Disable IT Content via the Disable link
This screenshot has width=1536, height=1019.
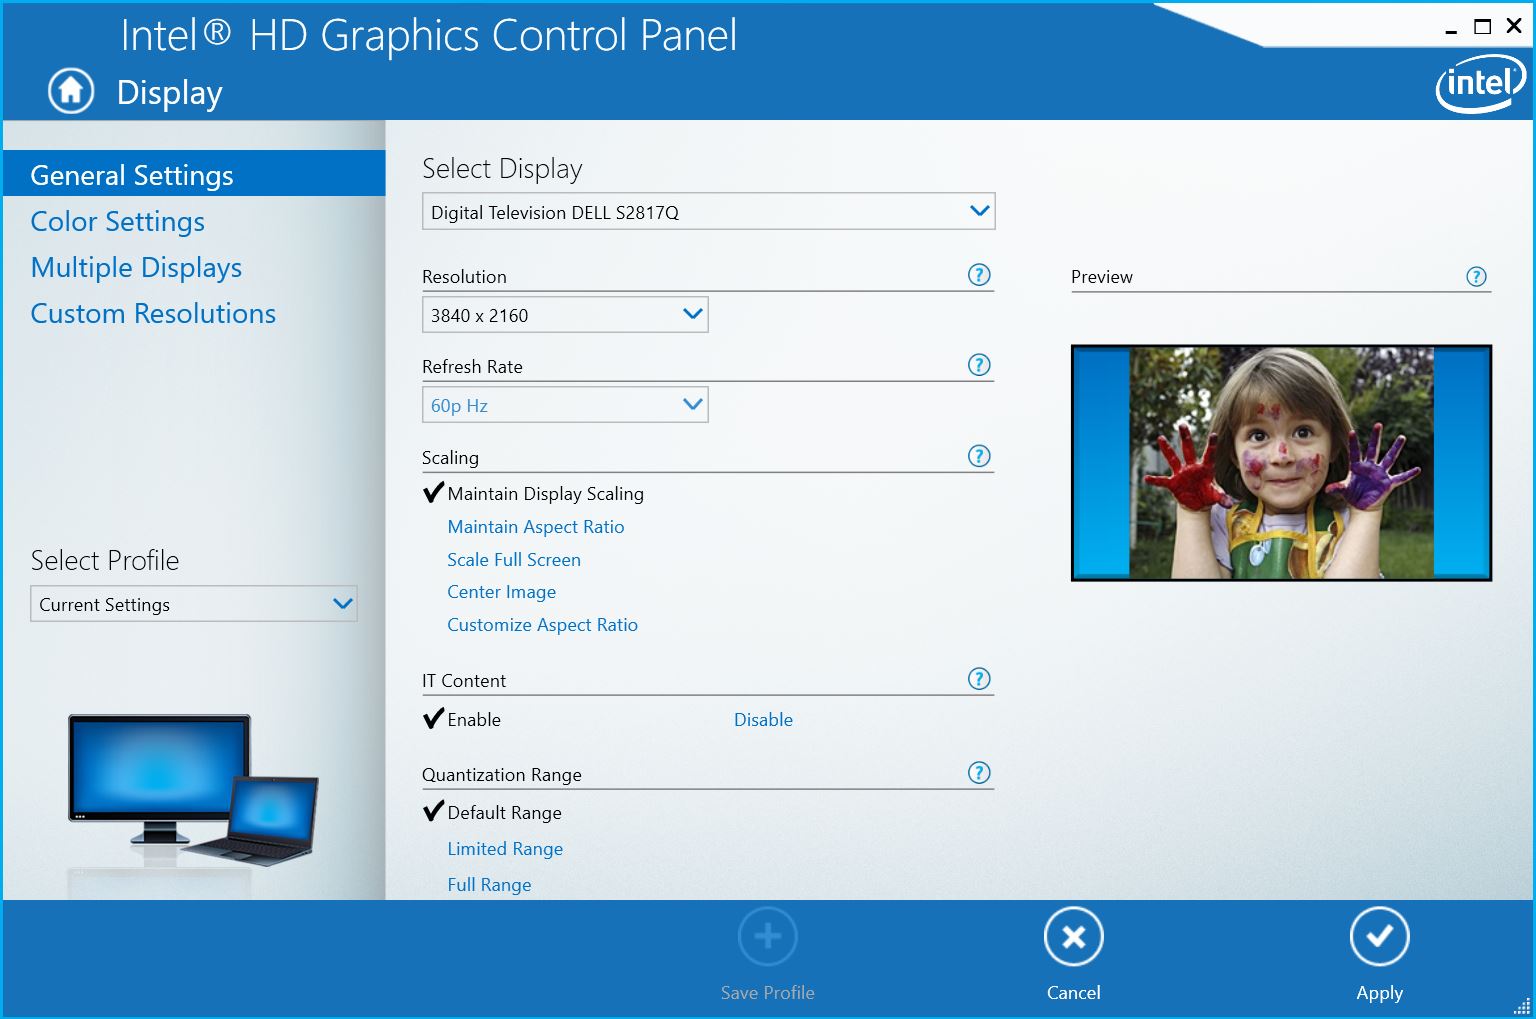pyautogui.click(x=763, y=719)
